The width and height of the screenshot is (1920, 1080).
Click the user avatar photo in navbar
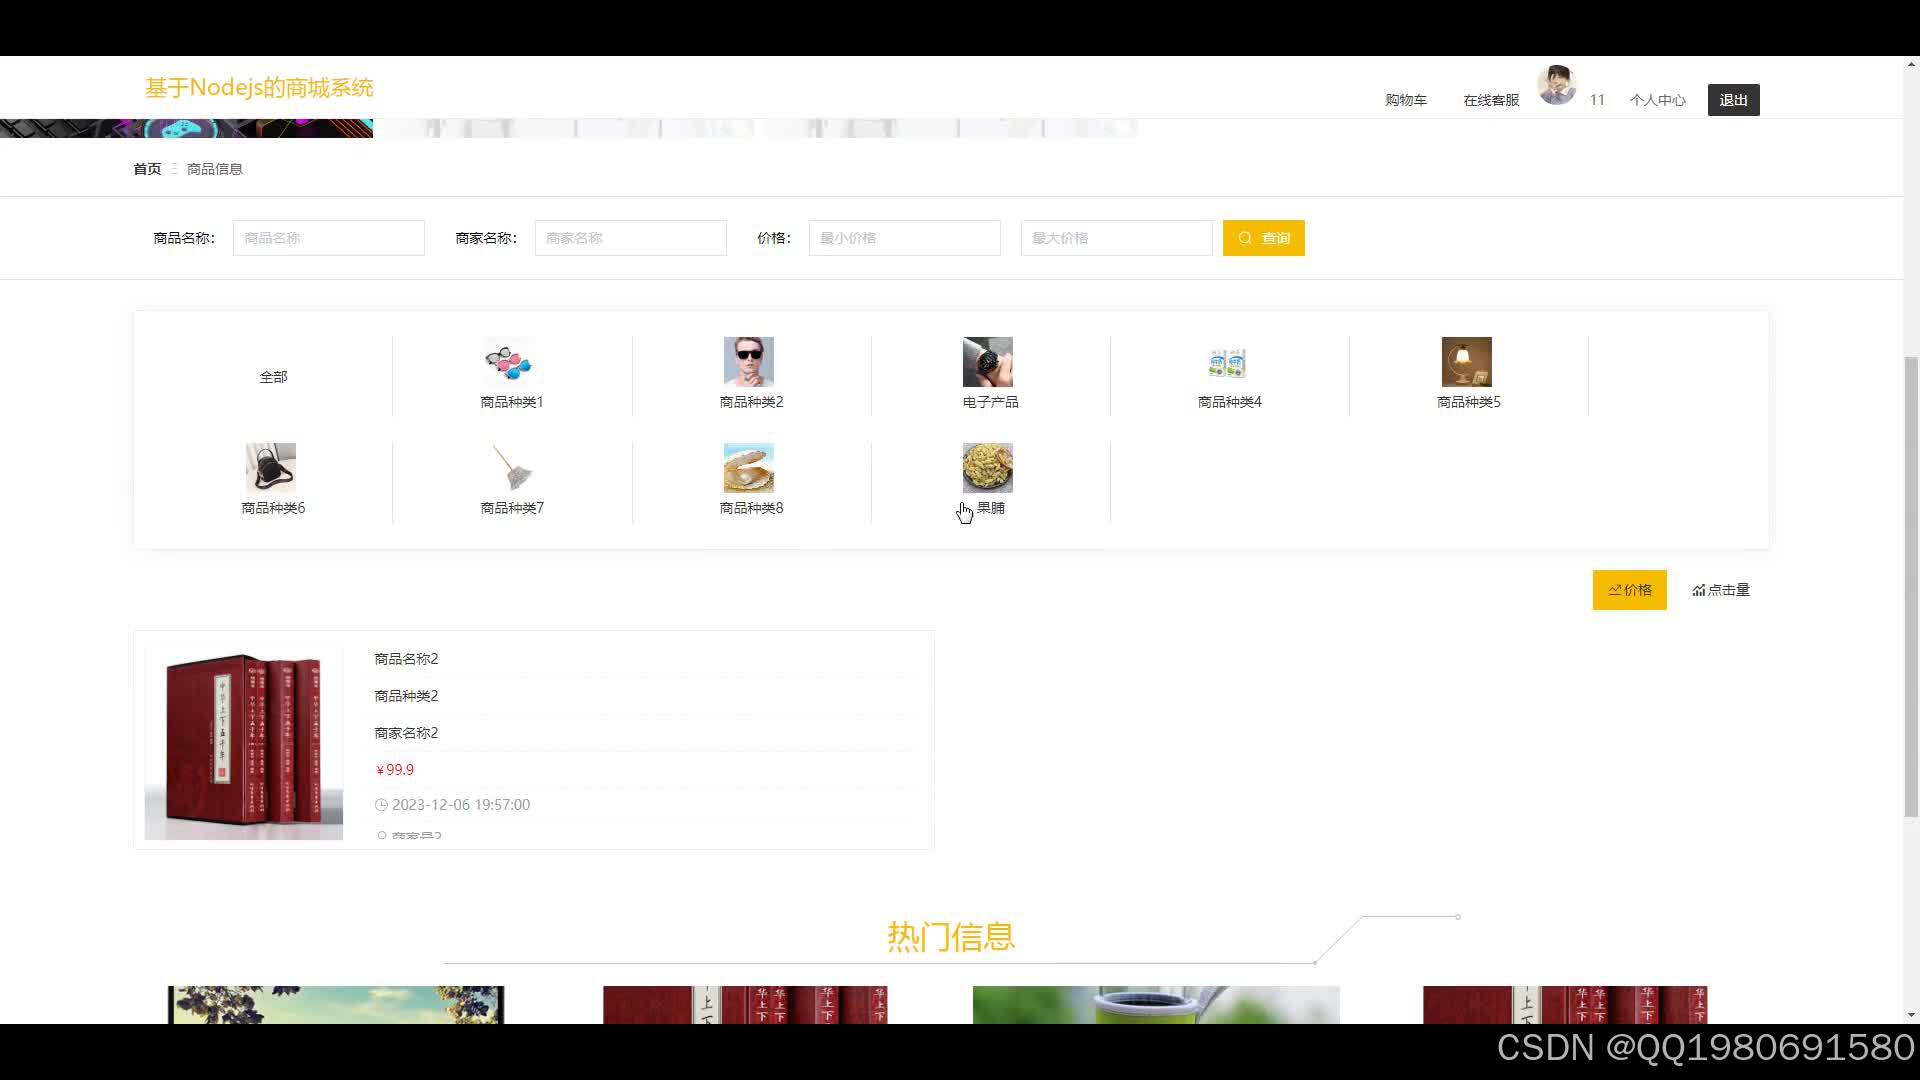1558,84
